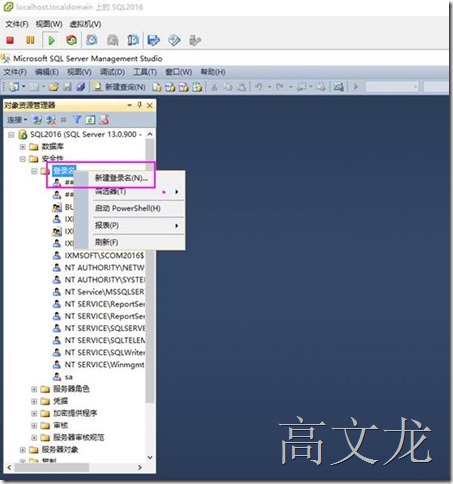The width and height of the screenshot is (453, 484).
Task: Click the green Start play icon in SSMS toolbar
Action: point(356,87)
